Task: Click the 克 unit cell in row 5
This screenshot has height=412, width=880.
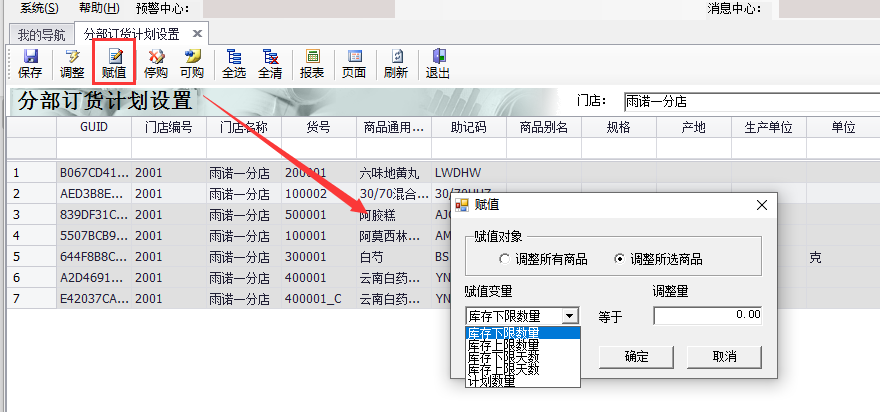Action: pyautogui.click(x=843, y=257)
